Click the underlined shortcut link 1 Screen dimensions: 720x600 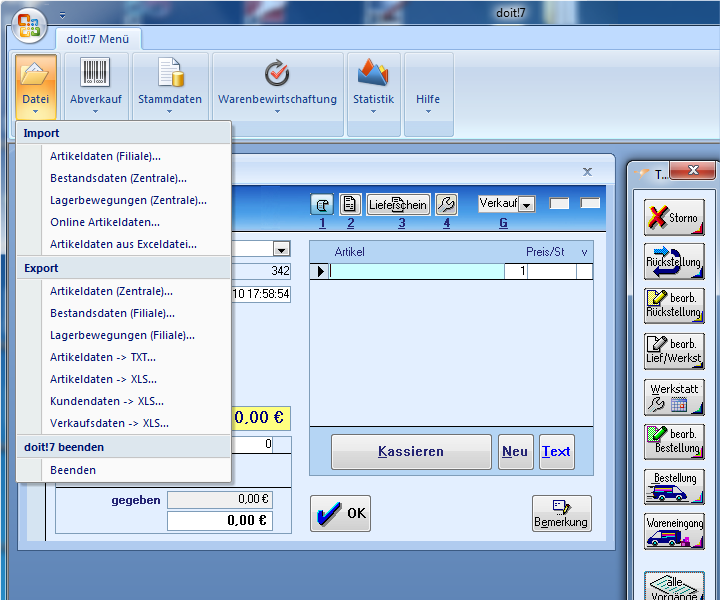tap(322, 224)
